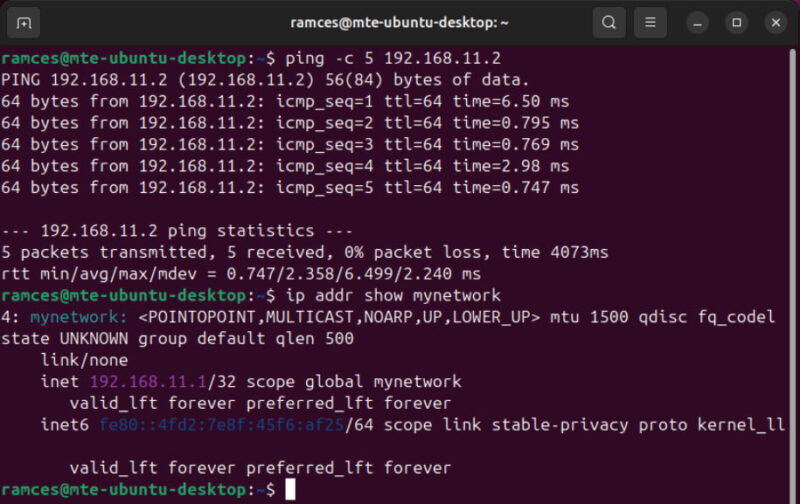Click the last 'valid_lft forever preferred_lft forever' line
Screen dimensions: 800x504
[x=260, y=468]
